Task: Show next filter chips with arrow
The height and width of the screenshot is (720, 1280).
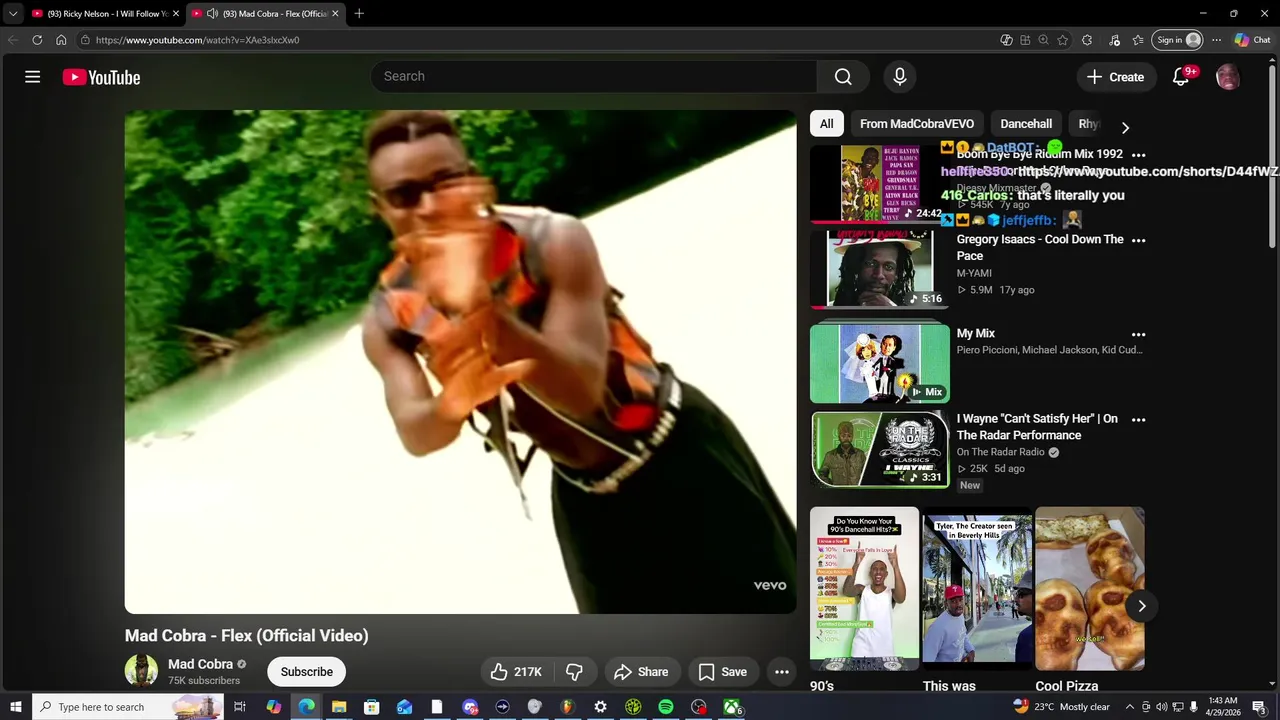Action: [1125, 127]
